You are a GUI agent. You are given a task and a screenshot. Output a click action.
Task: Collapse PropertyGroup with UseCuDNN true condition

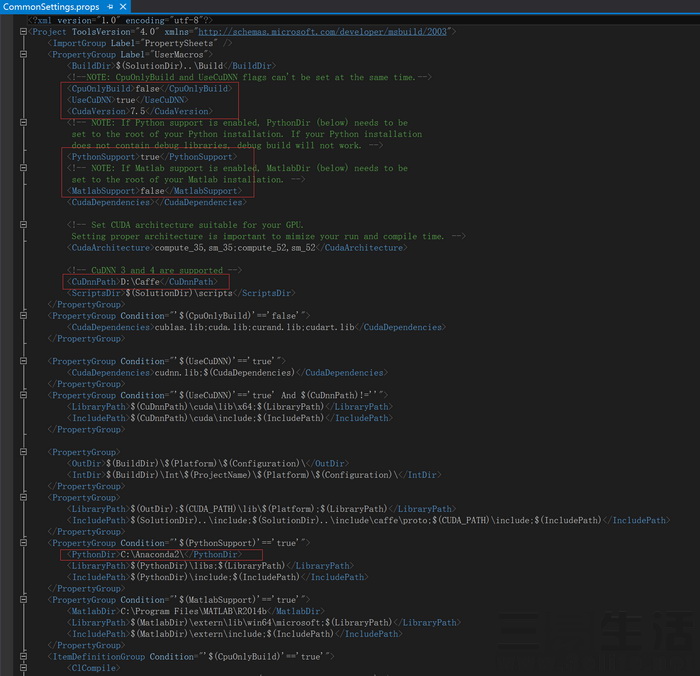pos(23,361)
